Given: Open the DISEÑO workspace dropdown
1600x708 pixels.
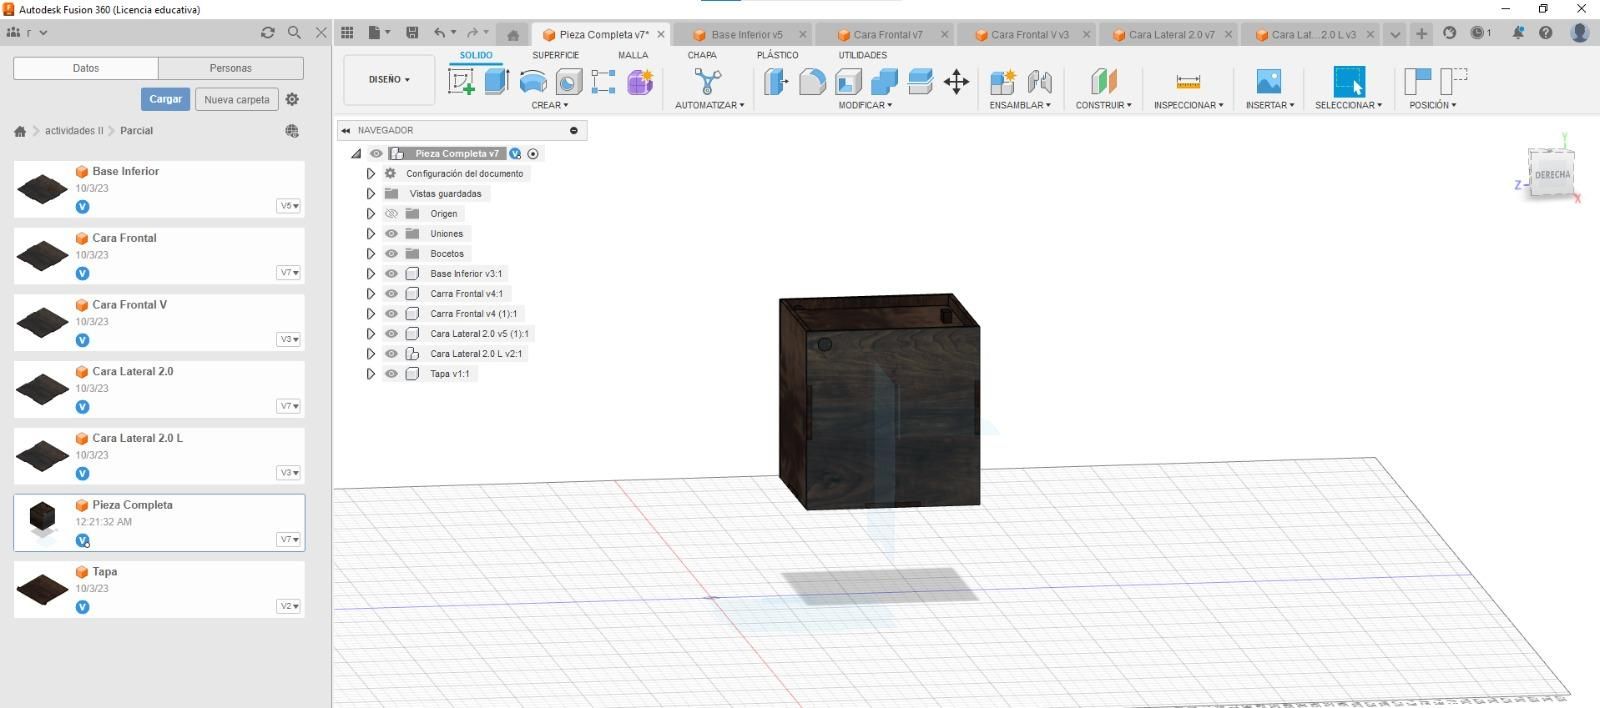Looking at the screenshot, I should 390,79.
